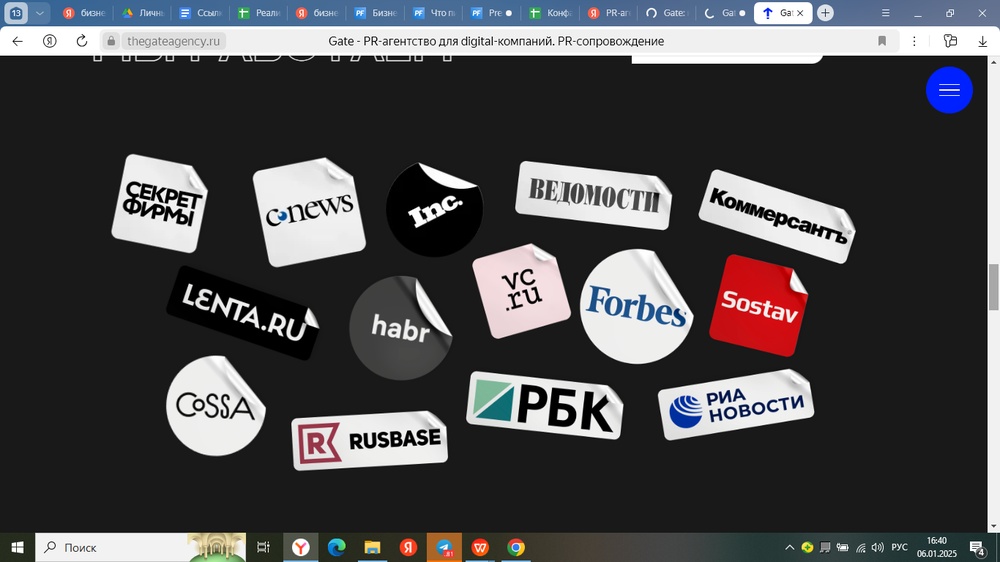Show hidden system tray icons
The width and height of the screenshot is (1000, 562).
pyautogui.click(x=789, y=547)
